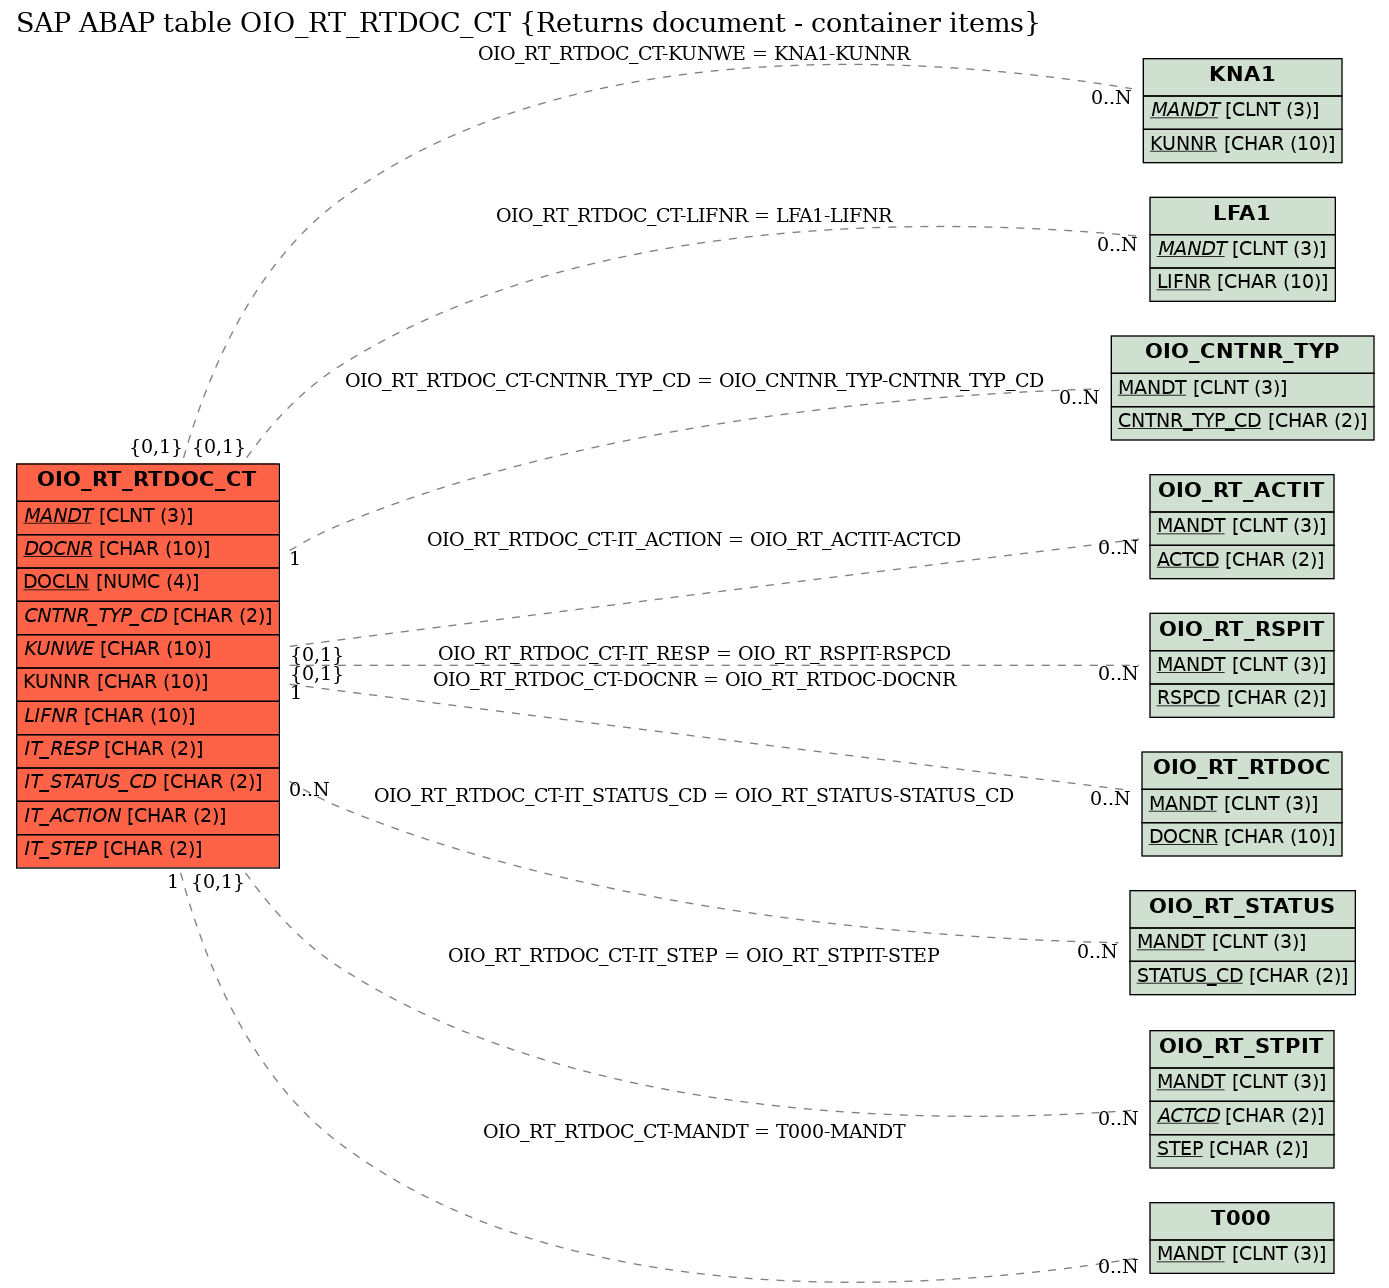The height and width of the screenshot is (1288, 1389).
Task: Click the DOCNR = OIO_RT_RTDOC-DOCNR relation label
Action: pyautogui.click(x=694, y=680)
